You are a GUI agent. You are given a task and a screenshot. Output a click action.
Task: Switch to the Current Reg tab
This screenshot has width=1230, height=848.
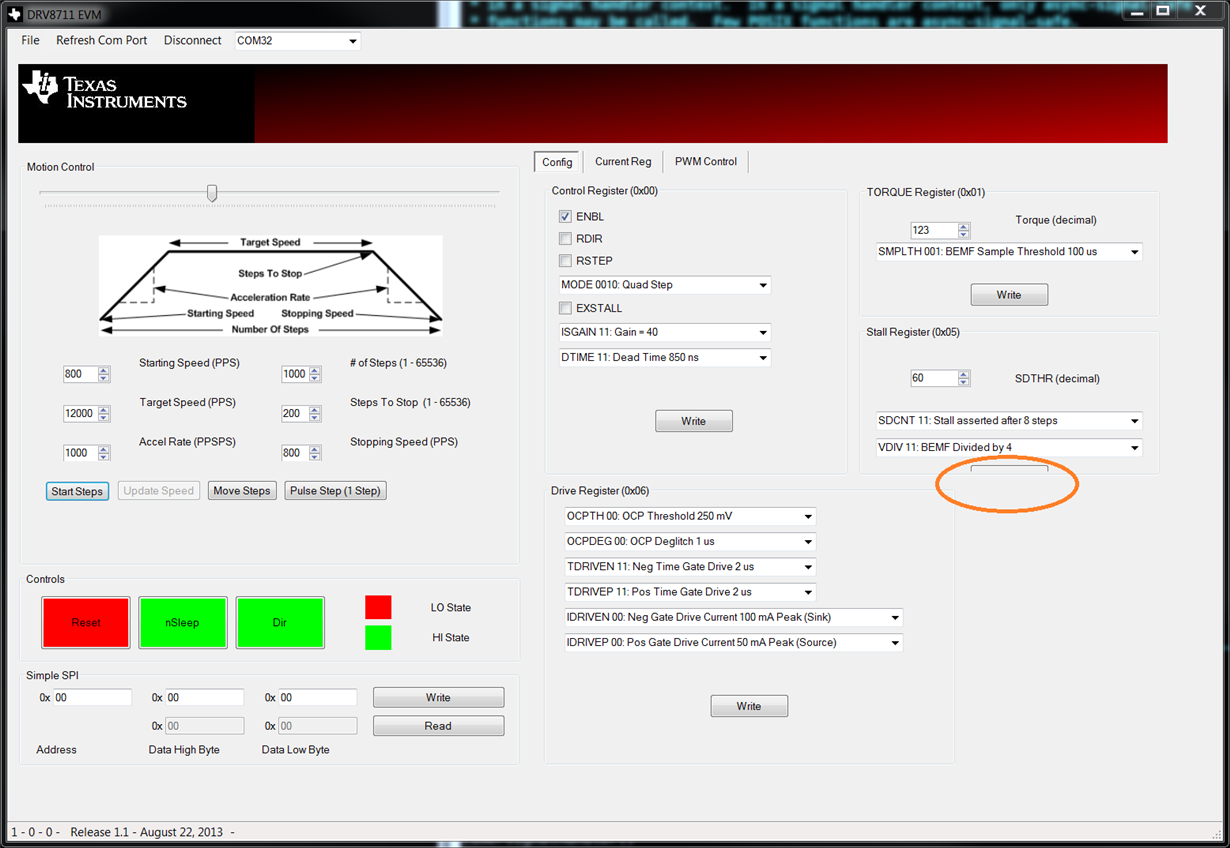(623, 161)
